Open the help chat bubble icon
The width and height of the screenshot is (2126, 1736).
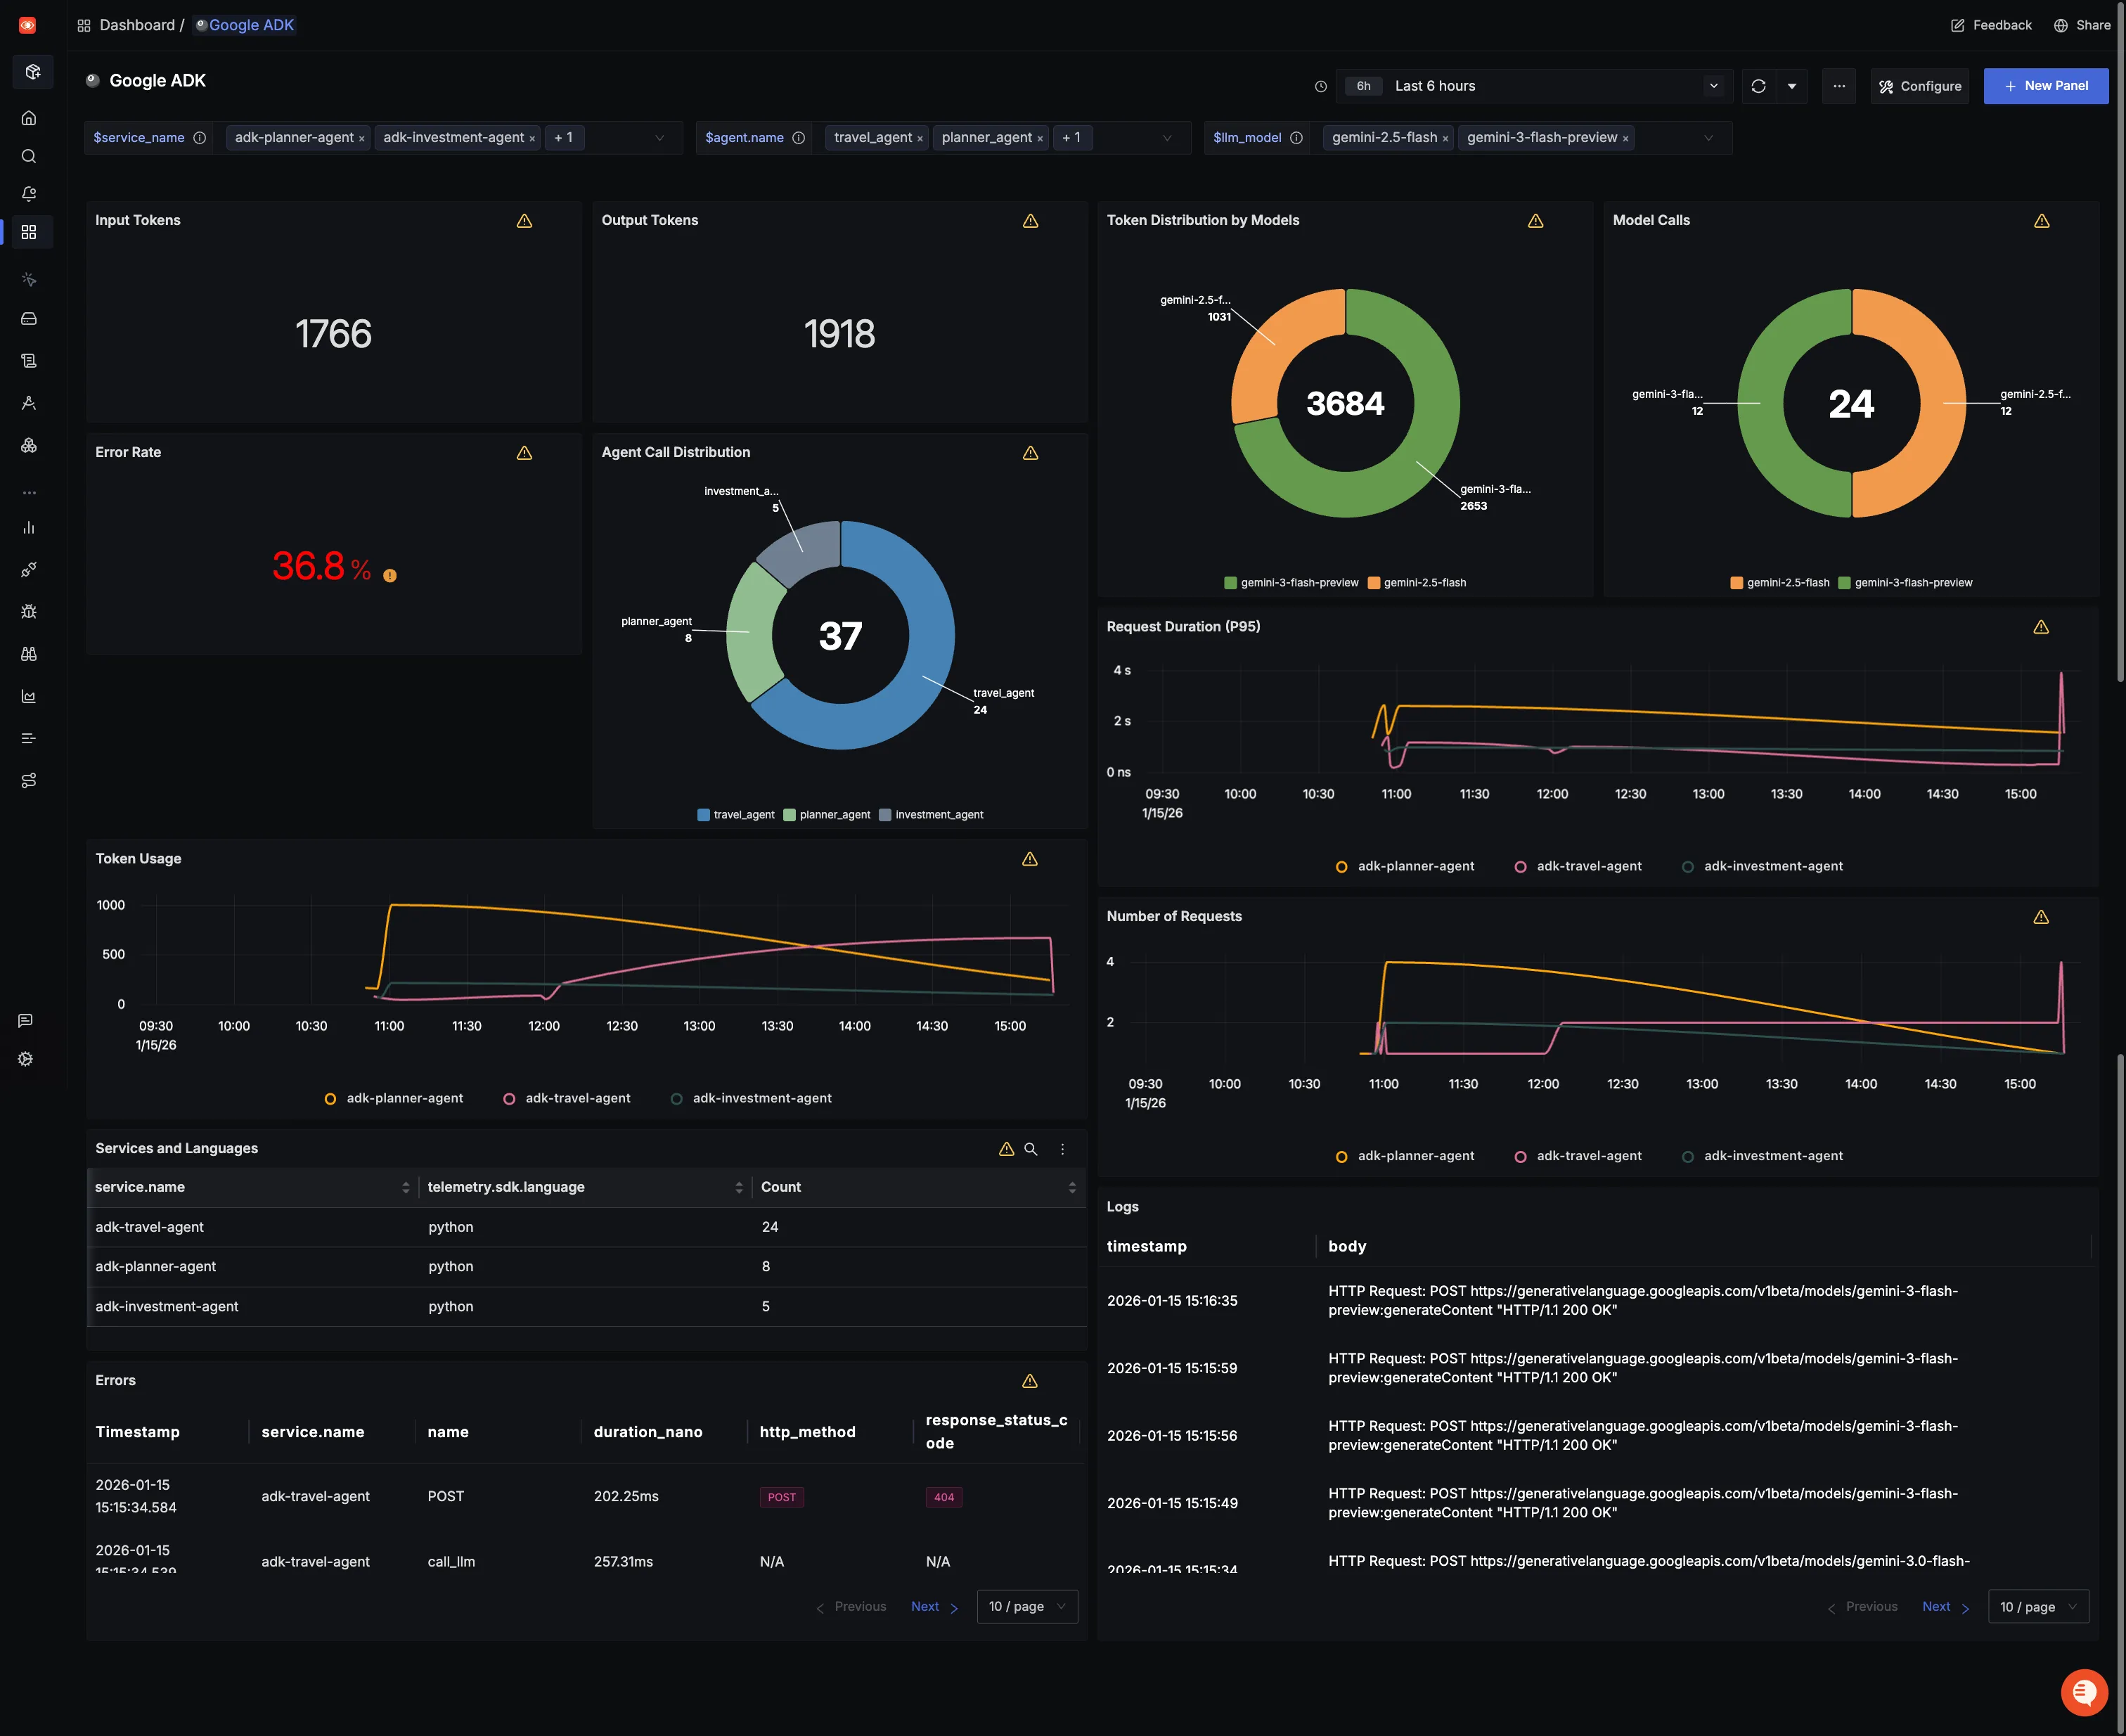2084,1692
